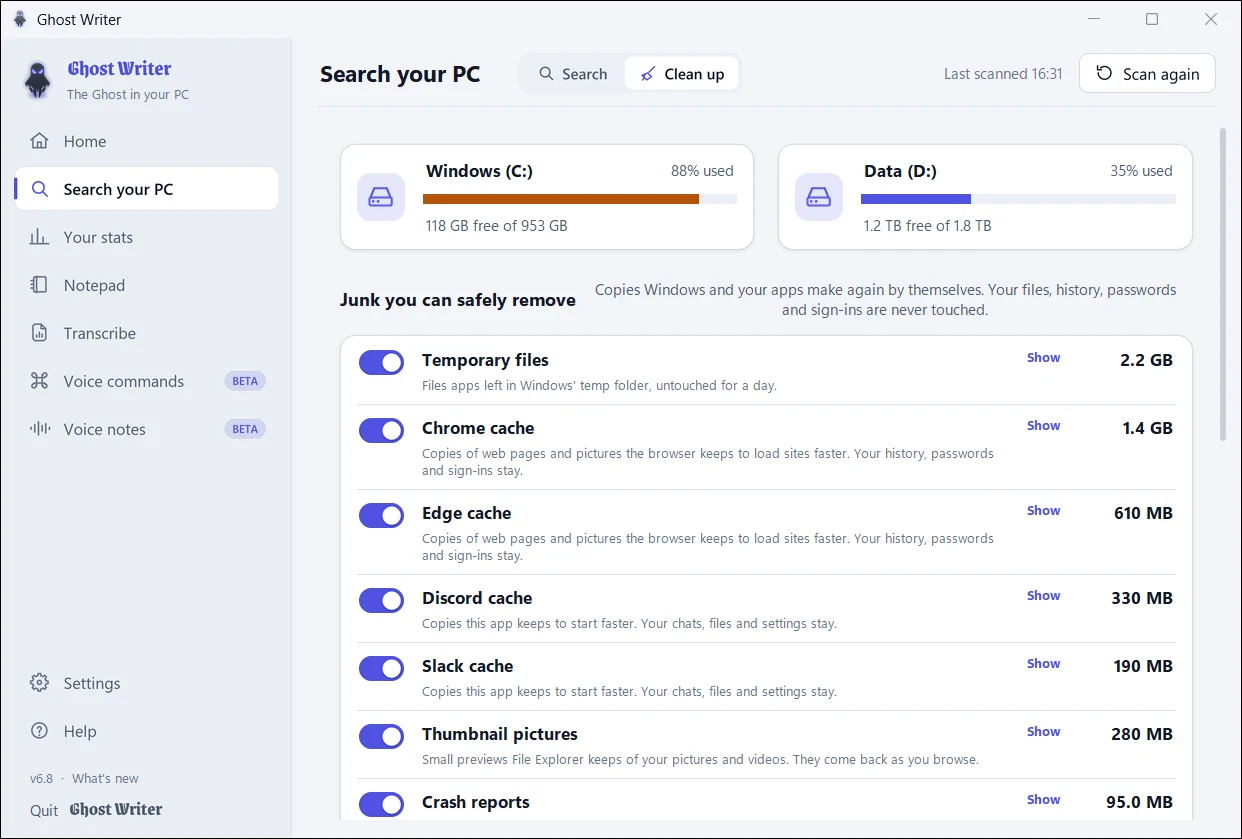The width and height of the screenshot is (1242, 839).
Task: Click the BETA badge beside Voice commands
Action: pyautogui.click(x=245, y=381)
